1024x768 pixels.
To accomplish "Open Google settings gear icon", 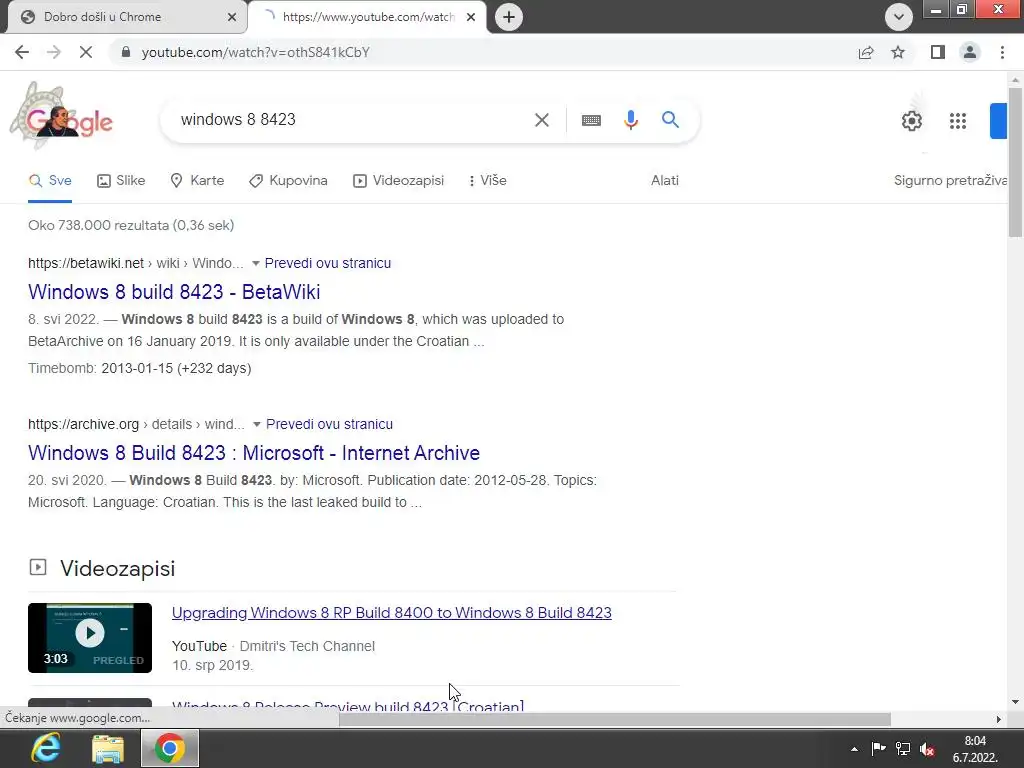I will [912, 121].
